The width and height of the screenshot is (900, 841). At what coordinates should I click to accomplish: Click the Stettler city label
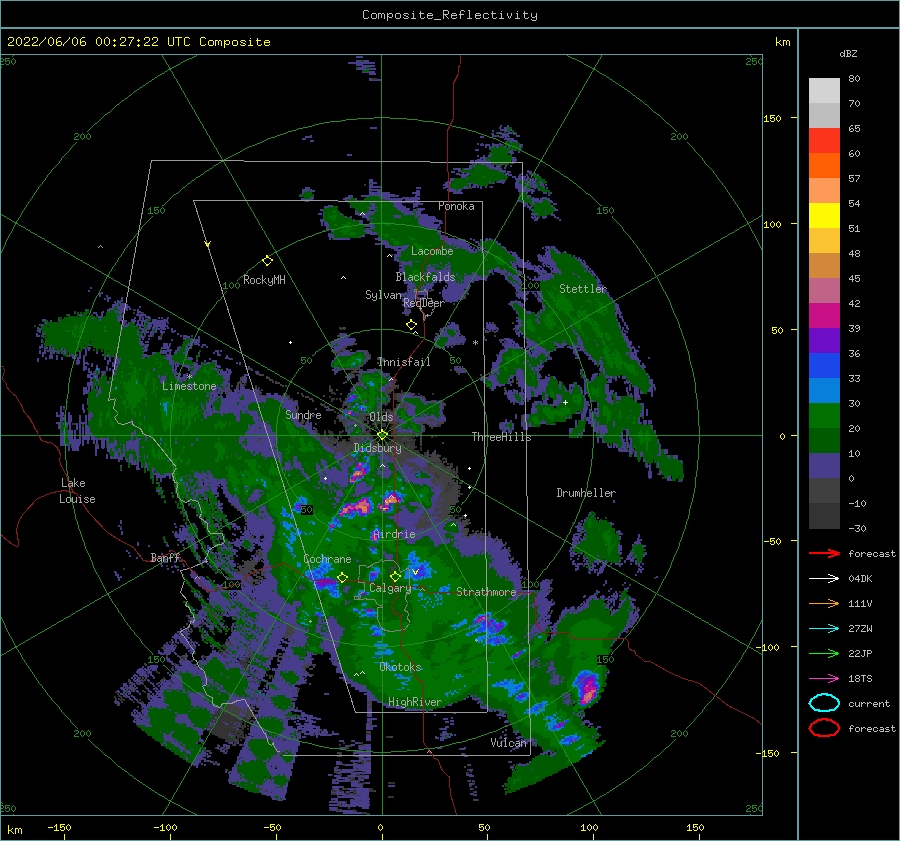(583, 289)
